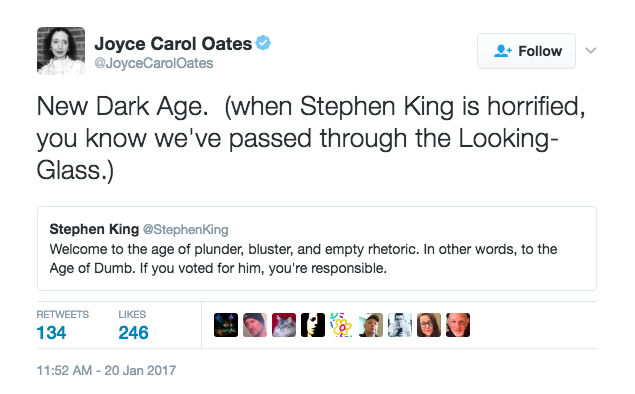Click the black-and-white face silhouette avatar
635x394 pixels.
(313, 325)
